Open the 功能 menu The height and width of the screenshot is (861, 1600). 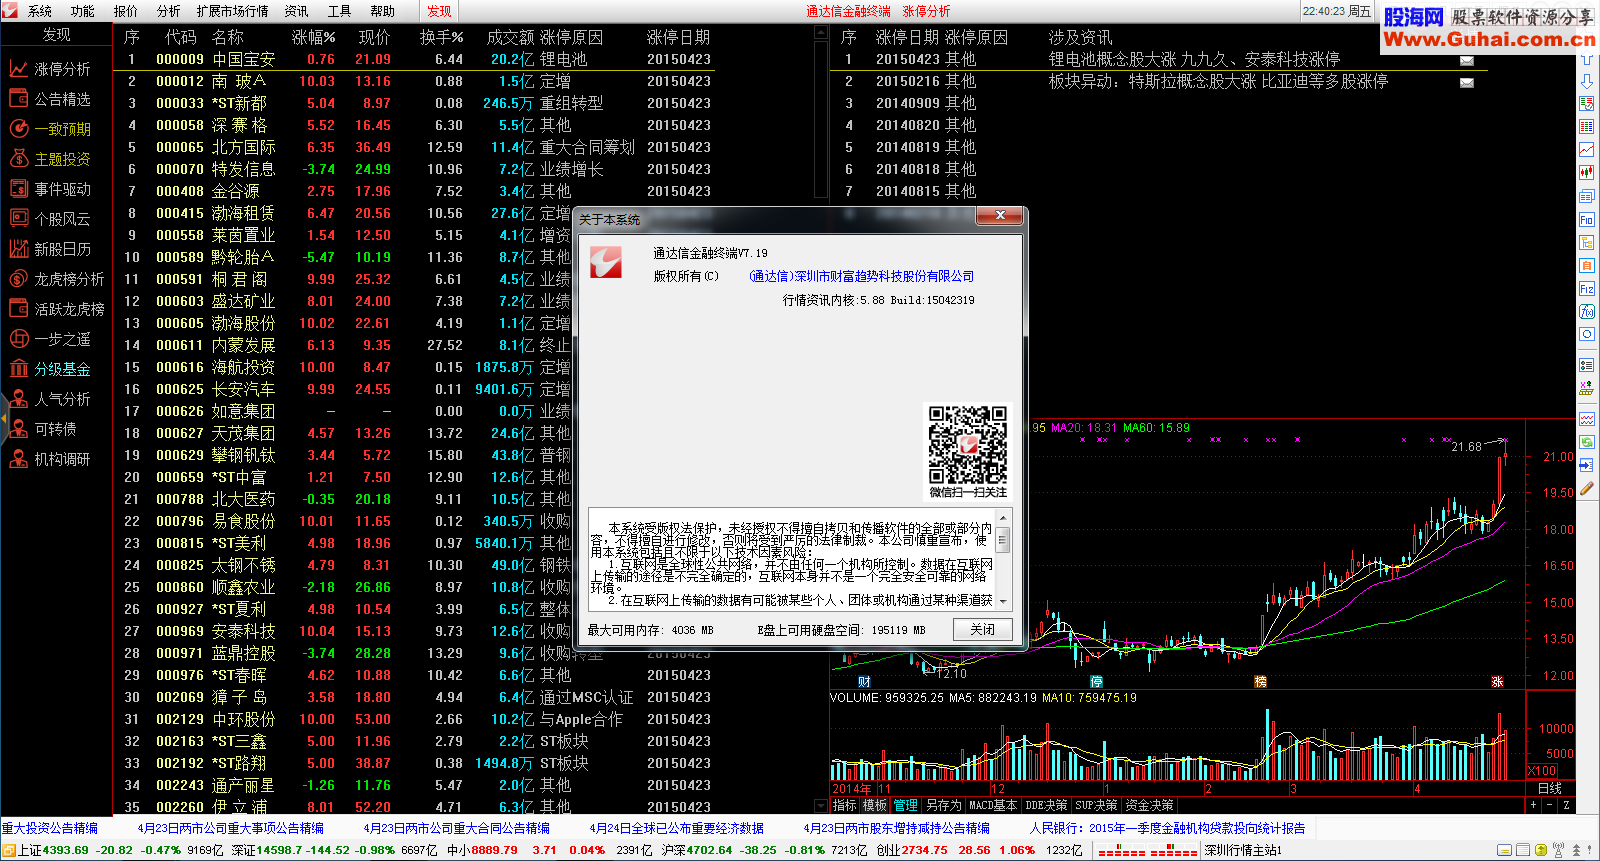(x=82, y=11)
